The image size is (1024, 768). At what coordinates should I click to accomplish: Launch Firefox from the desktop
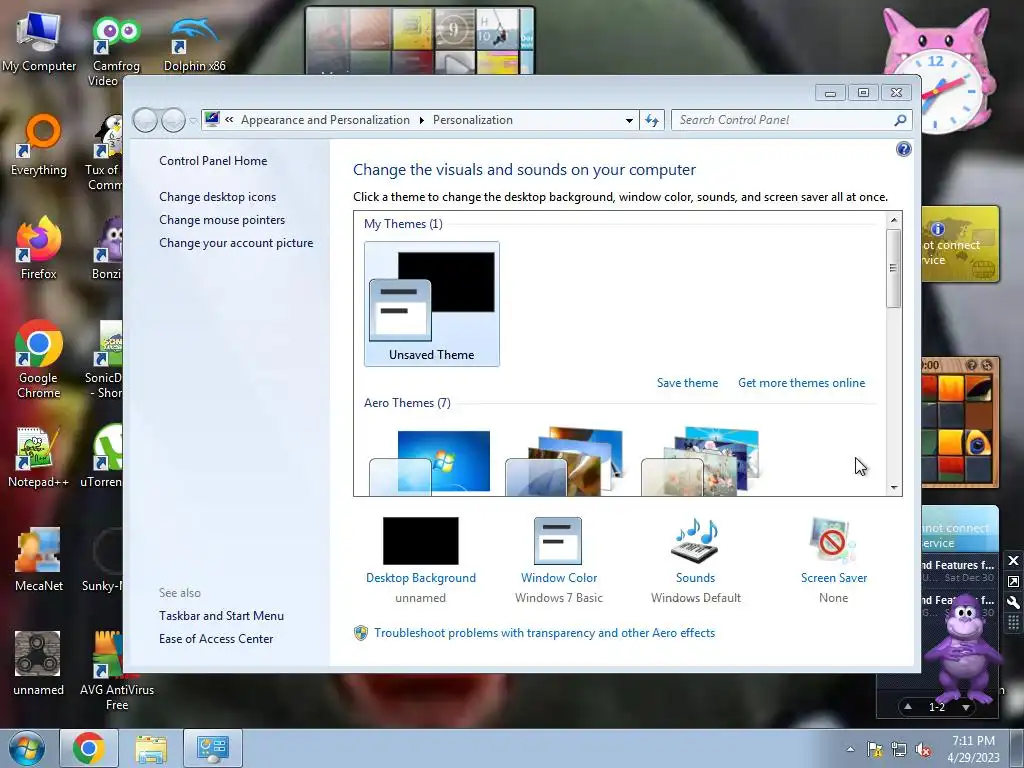click(39, 248)
